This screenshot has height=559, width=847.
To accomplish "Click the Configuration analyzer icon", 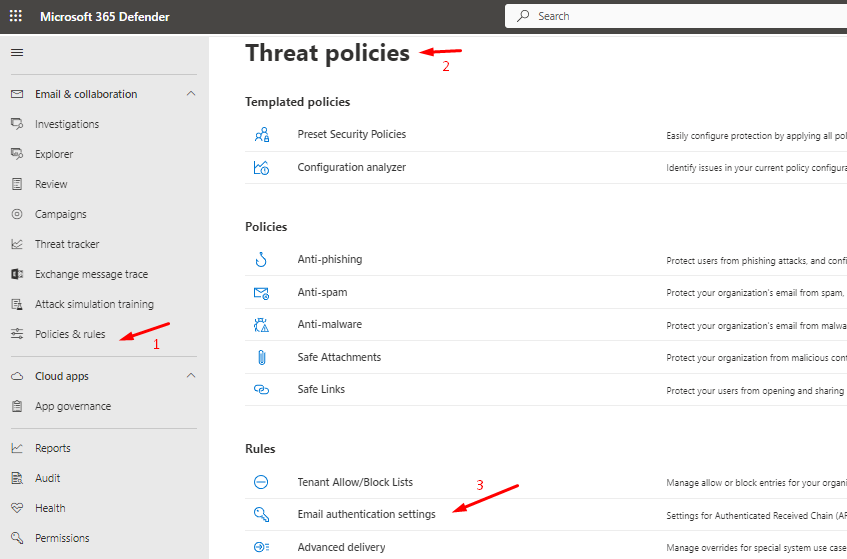I will pos(261,168).
